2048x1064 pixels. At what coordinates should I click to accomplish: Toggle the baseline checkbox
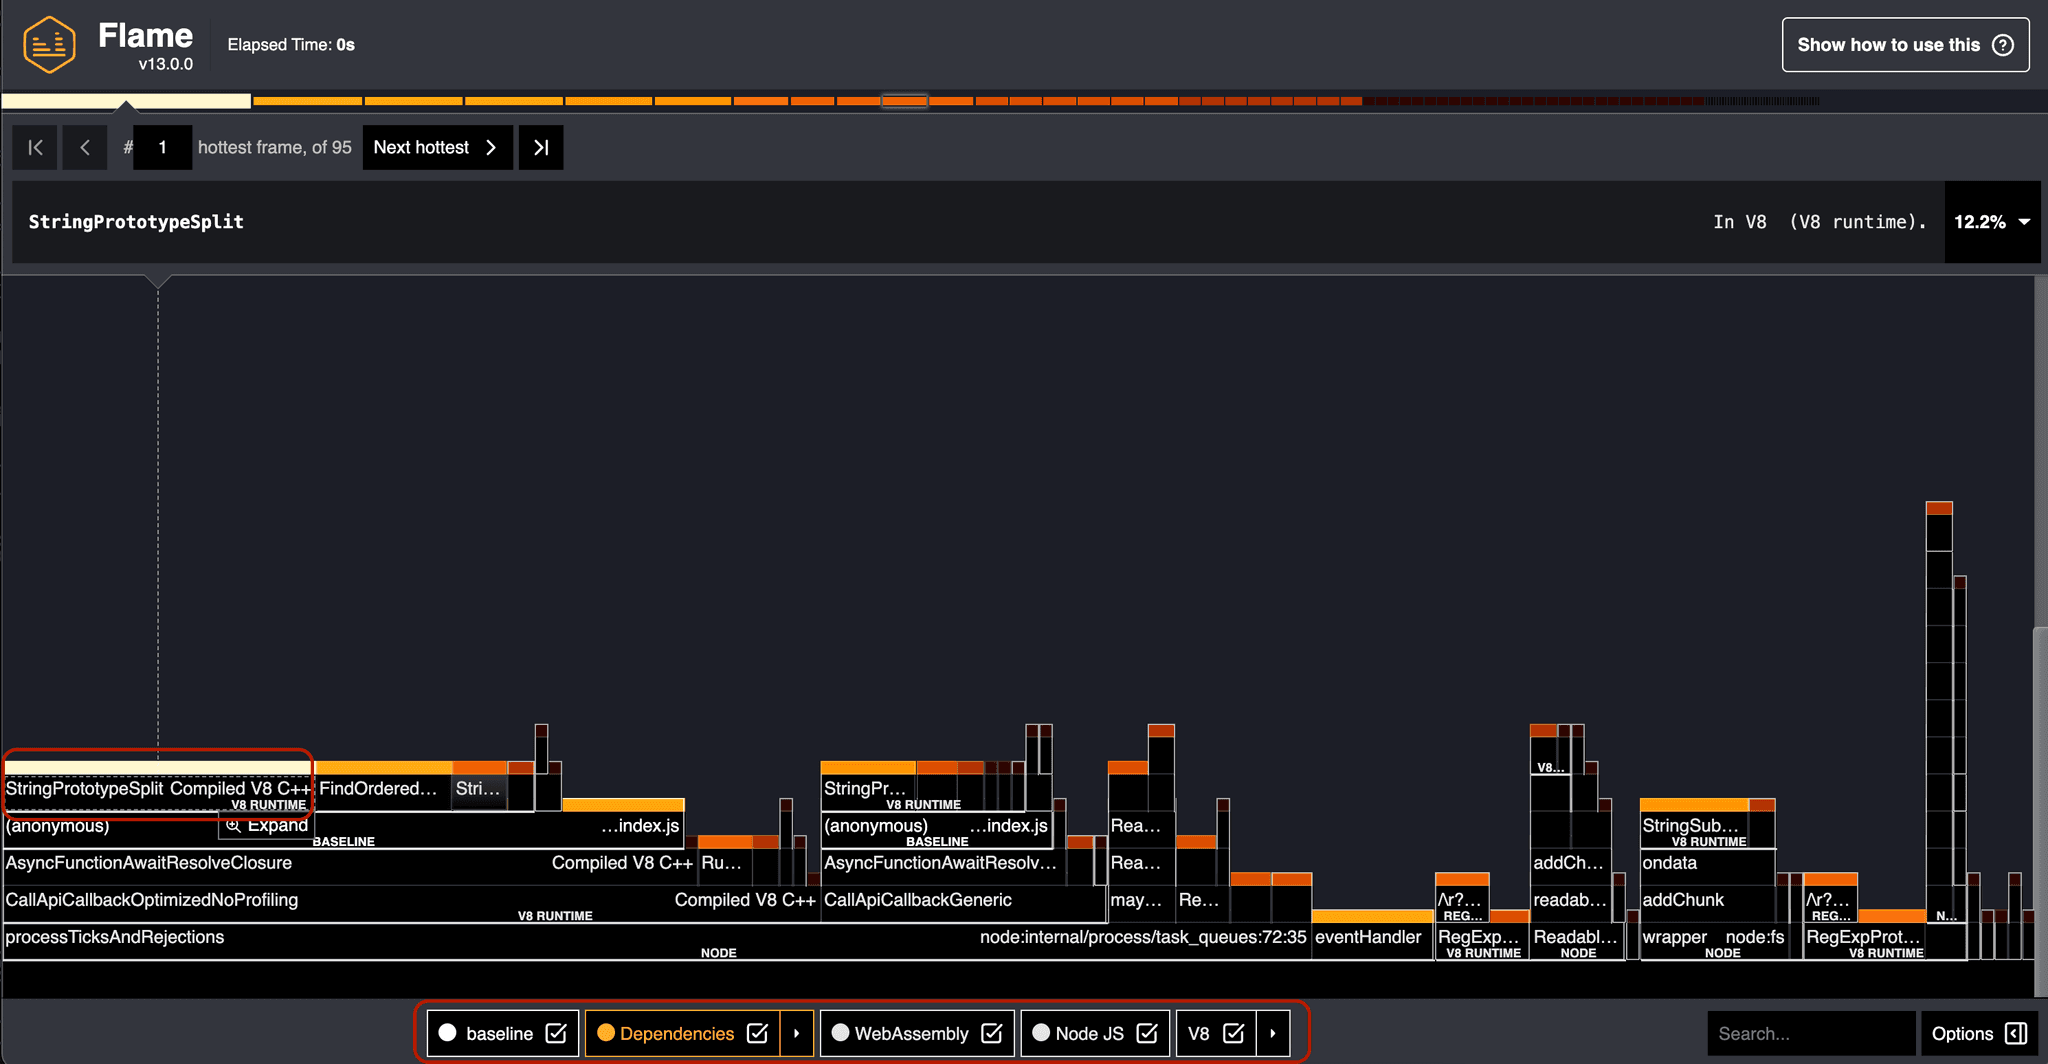point(556,1033)
